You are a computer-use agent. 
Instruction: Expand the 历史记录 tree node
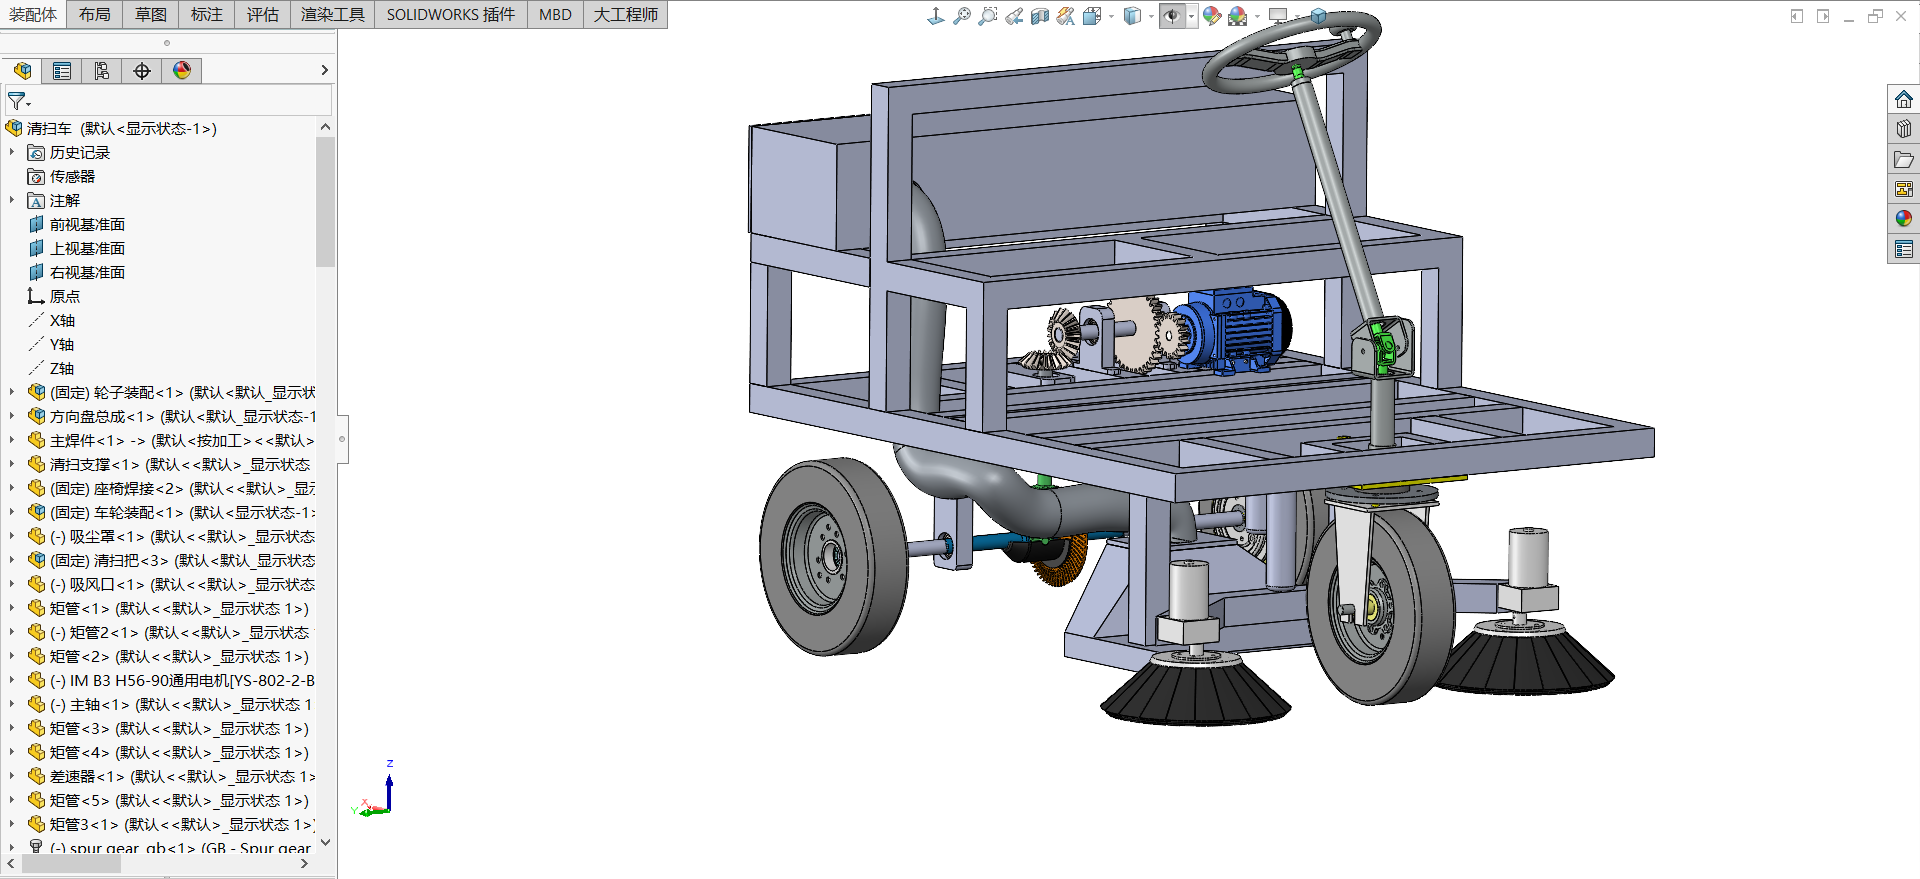[12, 152]
